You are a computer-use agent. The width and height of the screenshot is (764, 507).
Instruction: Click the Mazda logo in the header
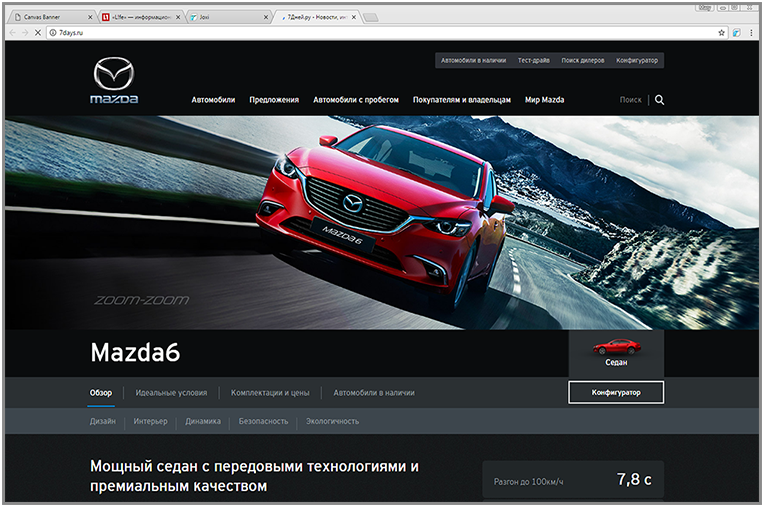[114, 80]
